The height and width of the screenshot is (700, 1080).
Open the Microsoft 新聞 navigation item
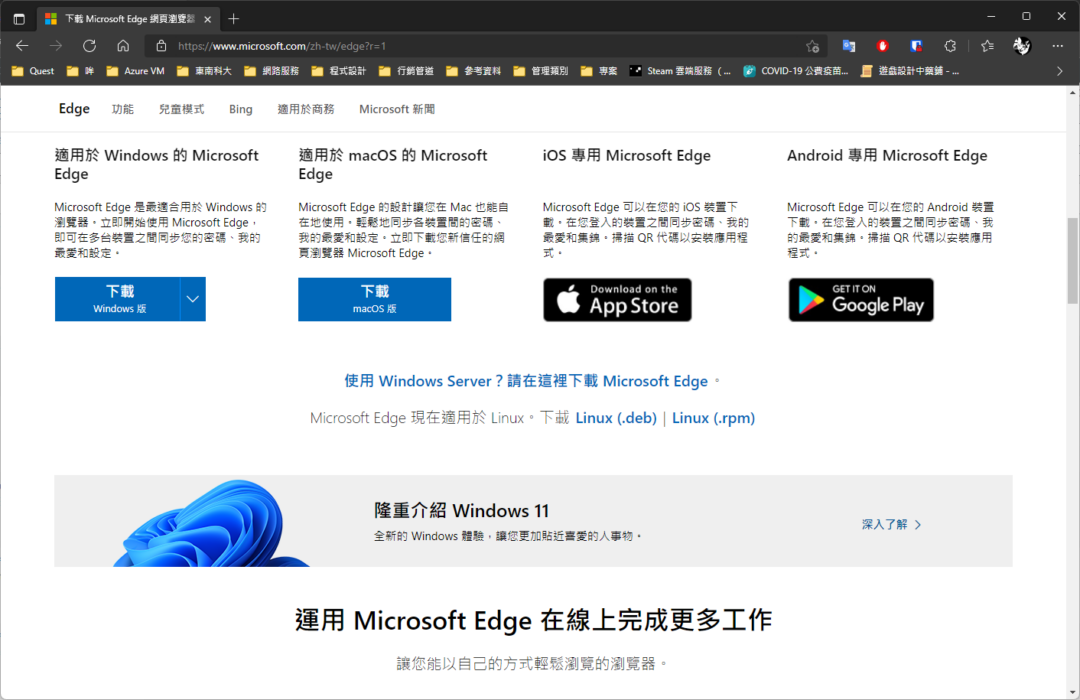(x=397, y=109)
